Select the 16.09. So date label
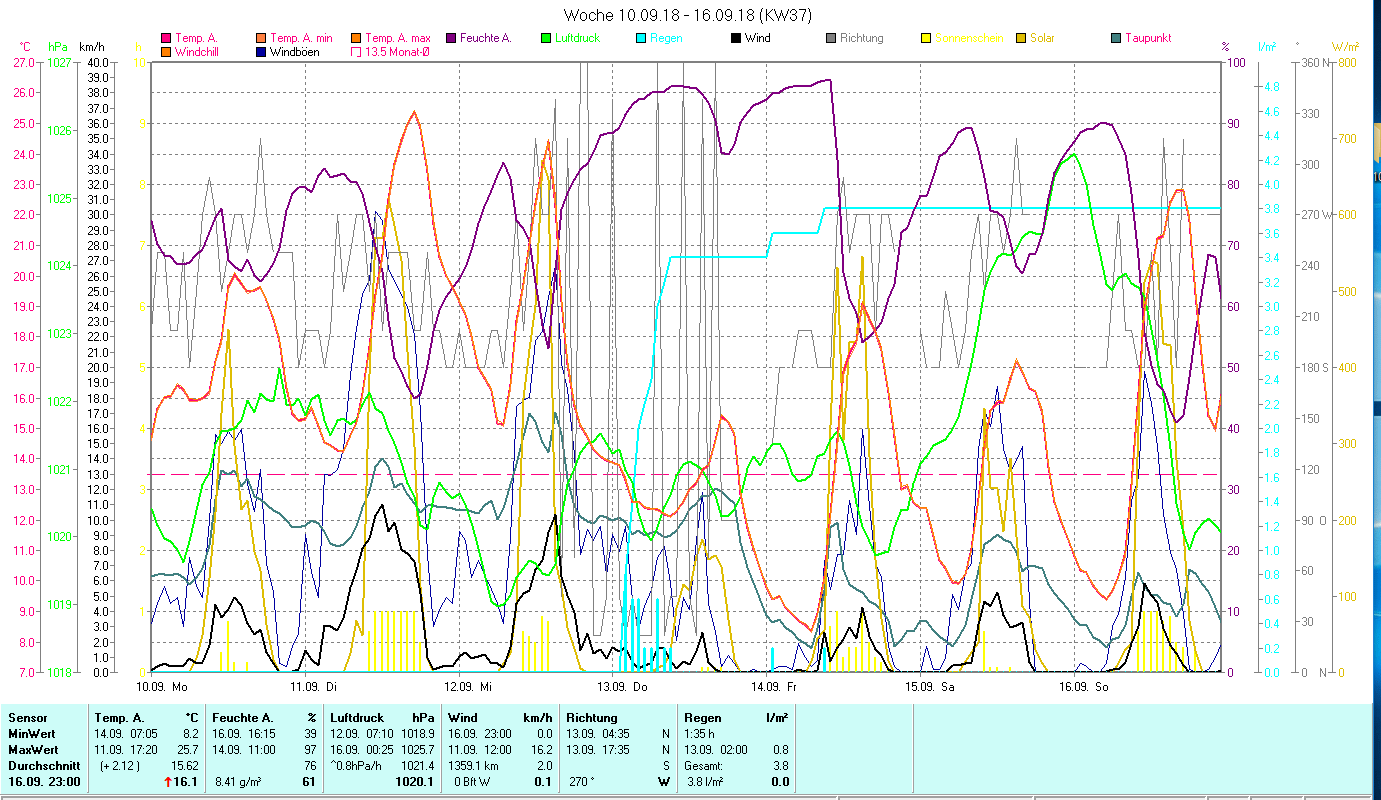The image size is (1381, 800). pyautogui.click(x=1084, y=687)
